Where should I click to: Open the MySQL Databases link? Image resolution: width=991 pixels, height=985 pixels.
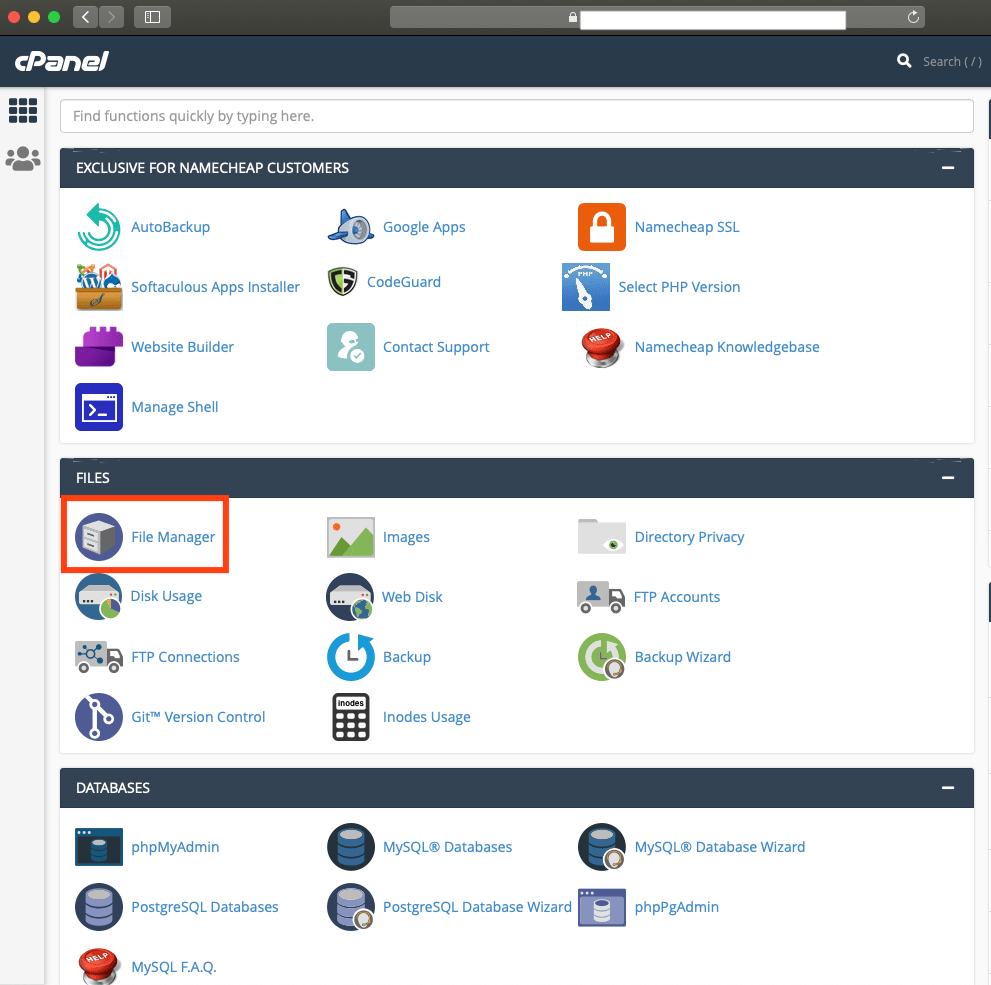click(447, 847)
